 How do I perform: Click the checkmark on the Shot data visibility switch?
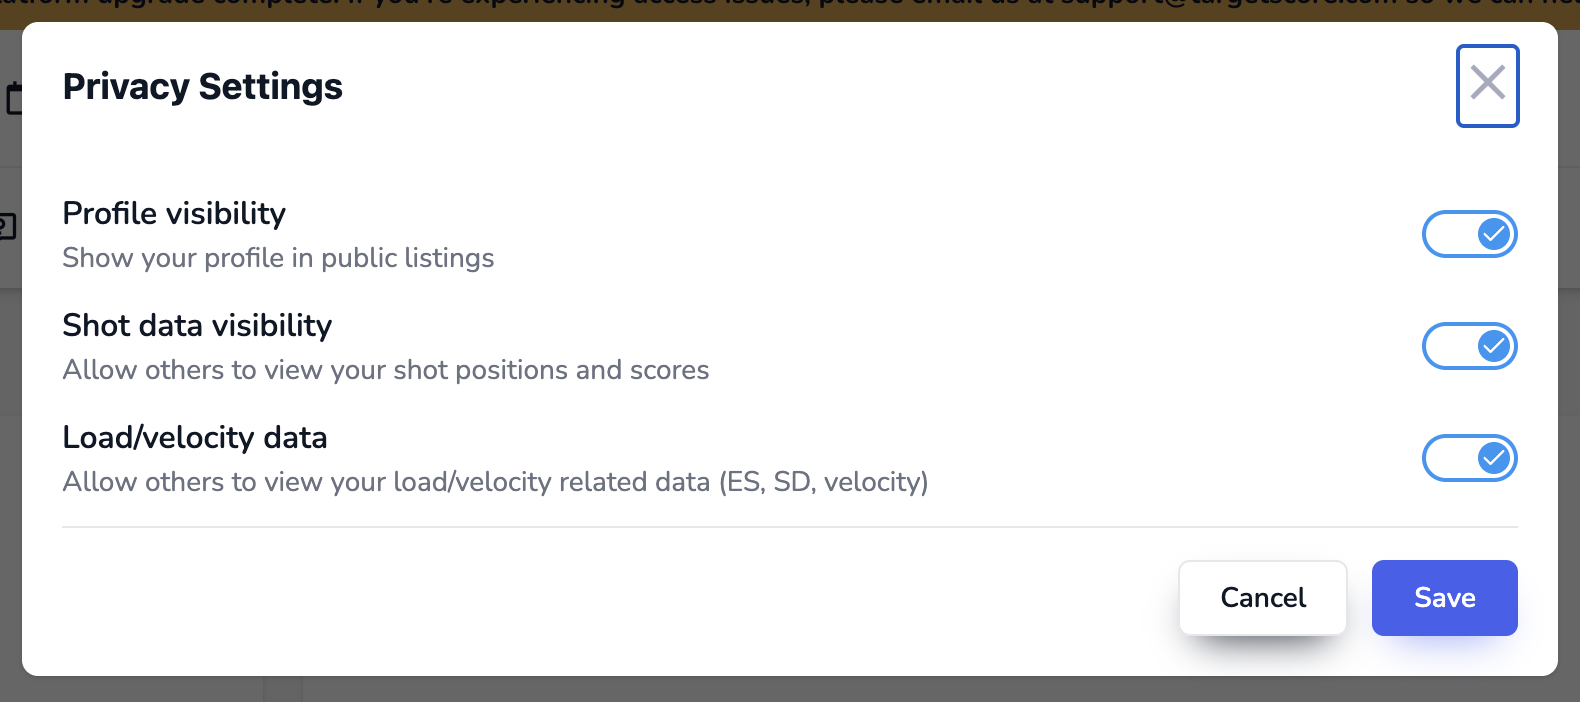point(1491,346)
